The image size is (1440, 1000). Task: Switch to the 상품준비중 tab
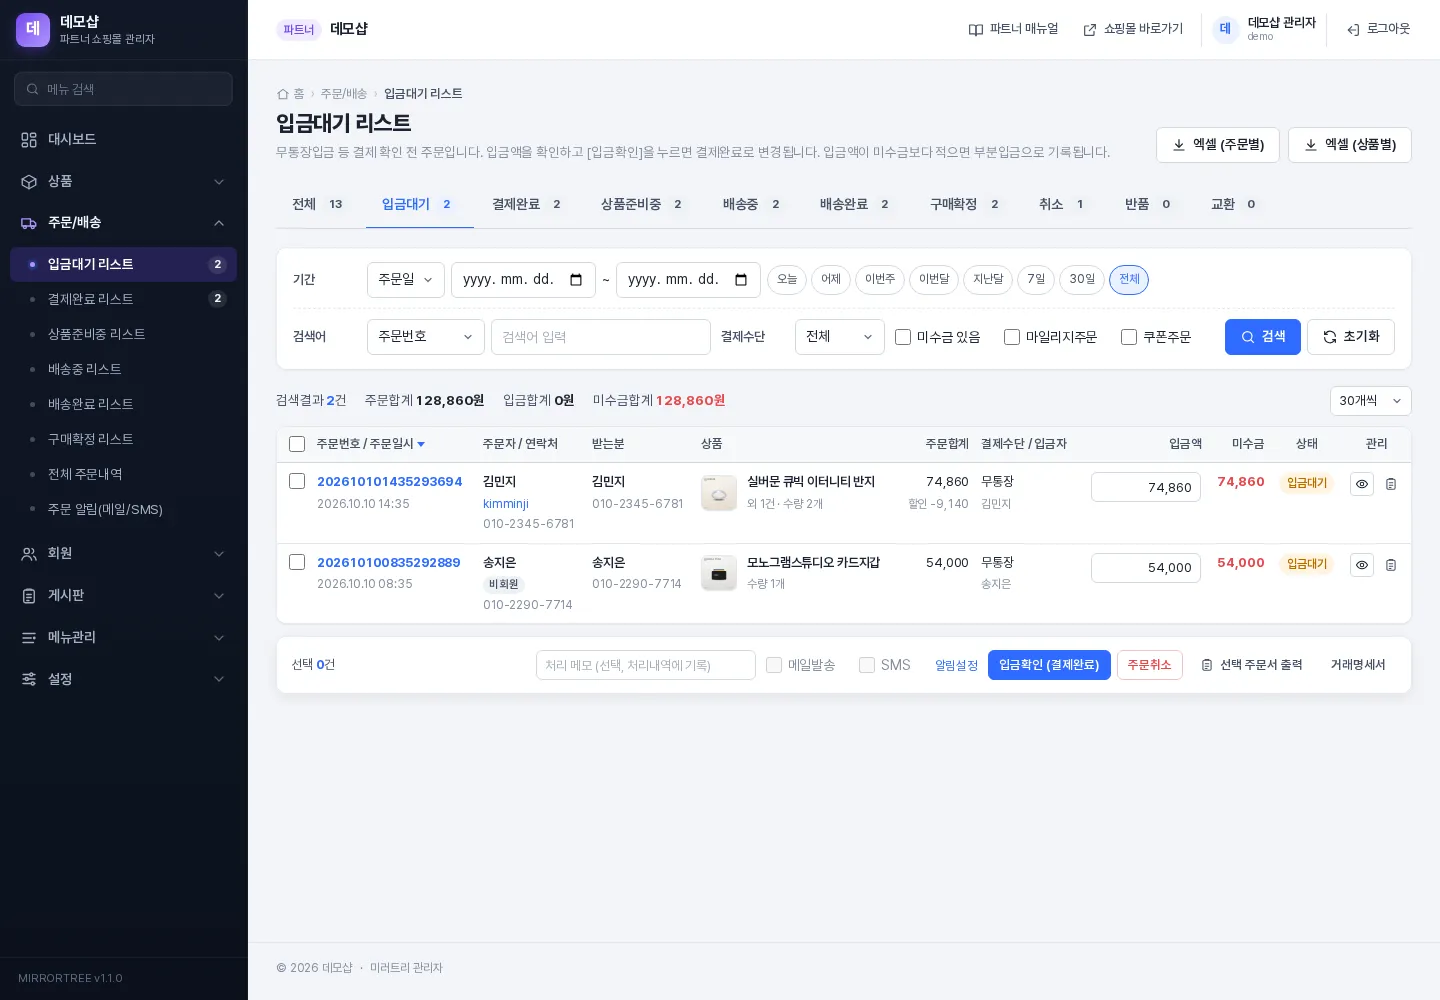coord(642,204)
